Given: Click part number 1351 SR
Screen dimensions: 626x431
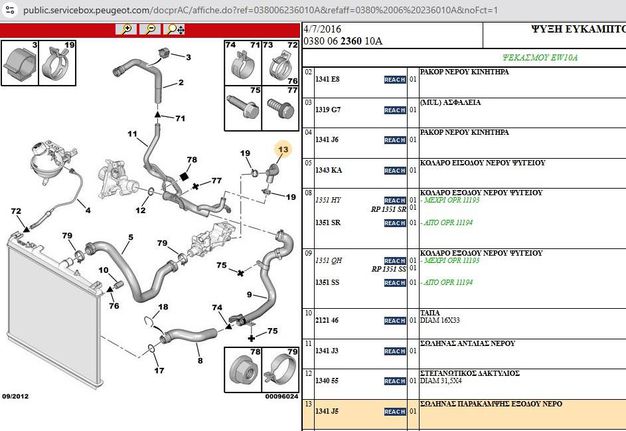Looking at the screenshot, I should click(328, 223).
